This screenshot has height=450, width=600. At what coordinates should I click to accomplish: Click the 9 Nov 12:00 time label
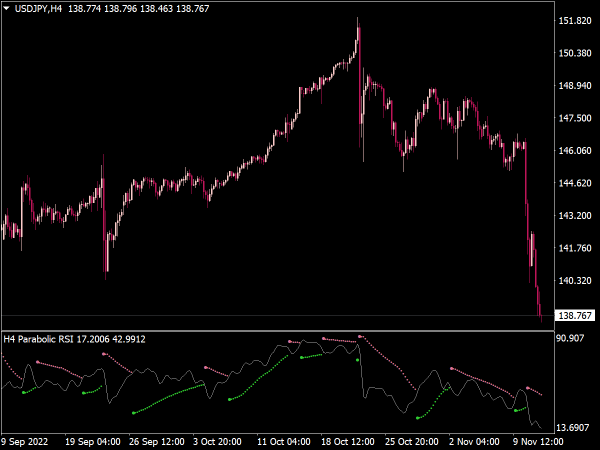pos(538,442)
